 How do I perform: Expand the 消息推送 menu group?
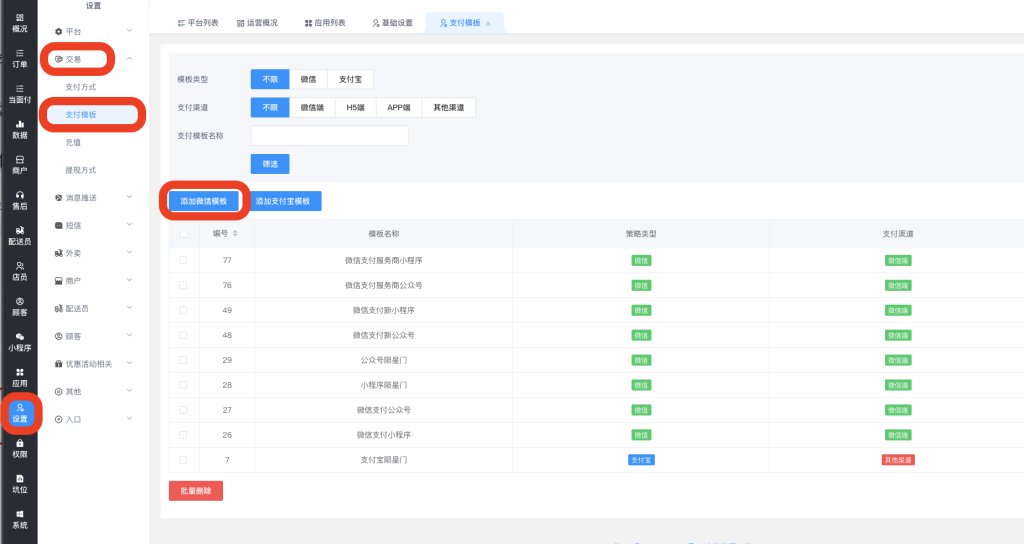[x=94, y=197]
